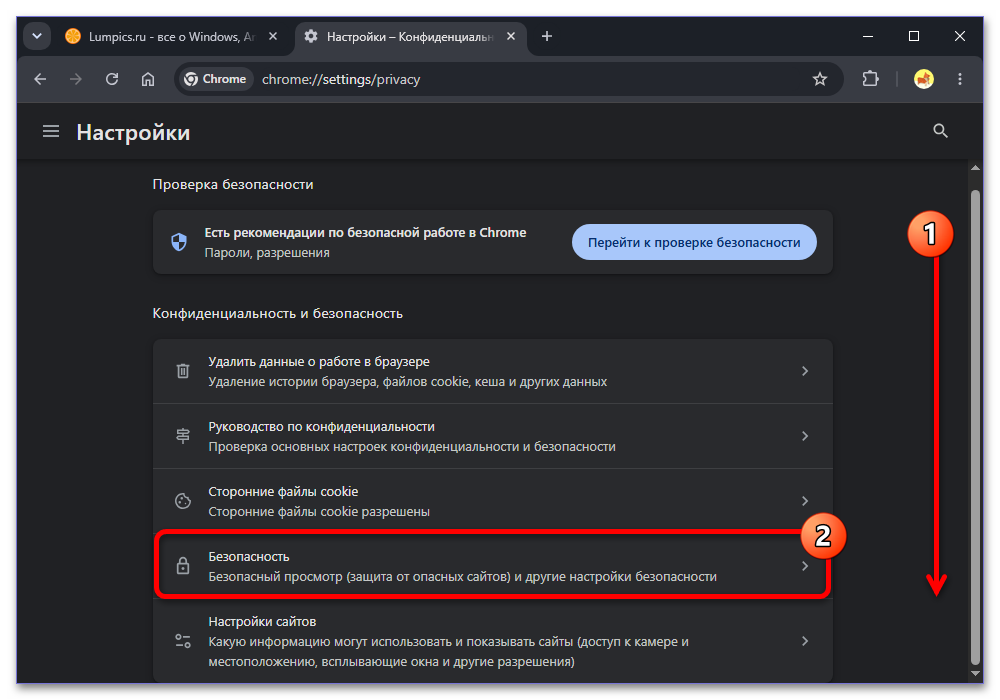The image size is (1000, 700).
Task: Close the Настройки settings tab
Action: (511, 36)
